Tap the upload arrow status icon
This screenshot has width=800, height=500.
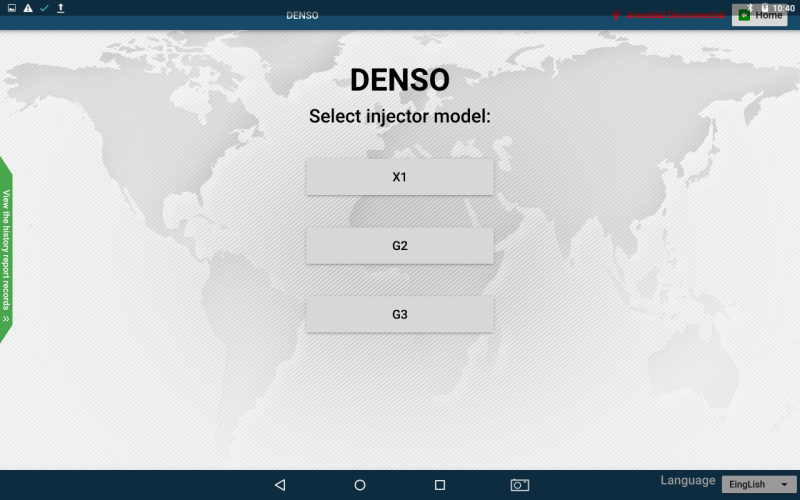[60, 8]
